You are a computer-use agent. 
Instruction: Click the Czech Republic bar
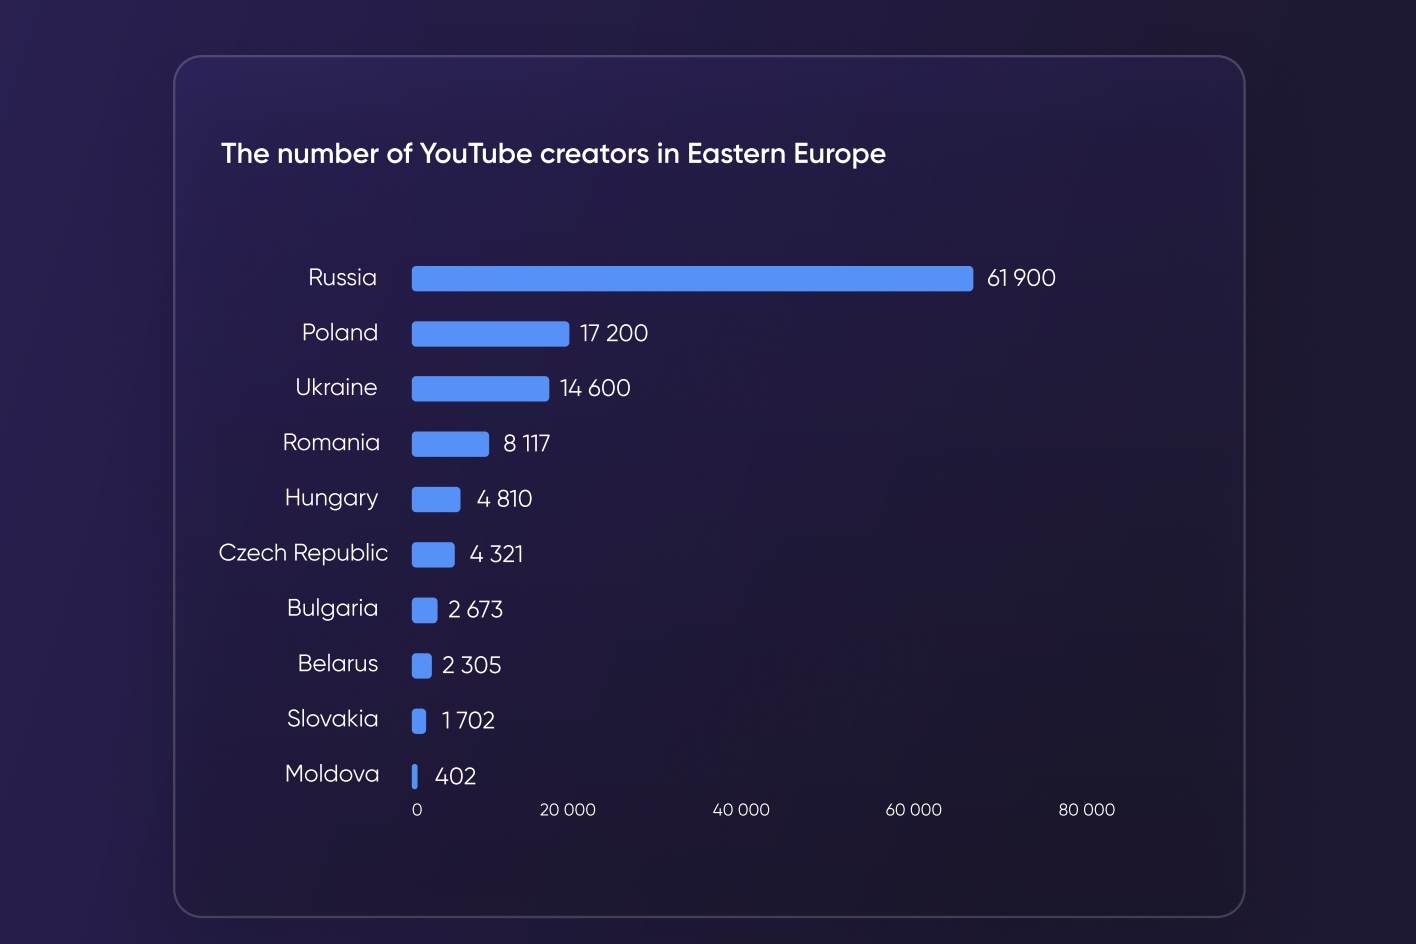tap(433, 554)
